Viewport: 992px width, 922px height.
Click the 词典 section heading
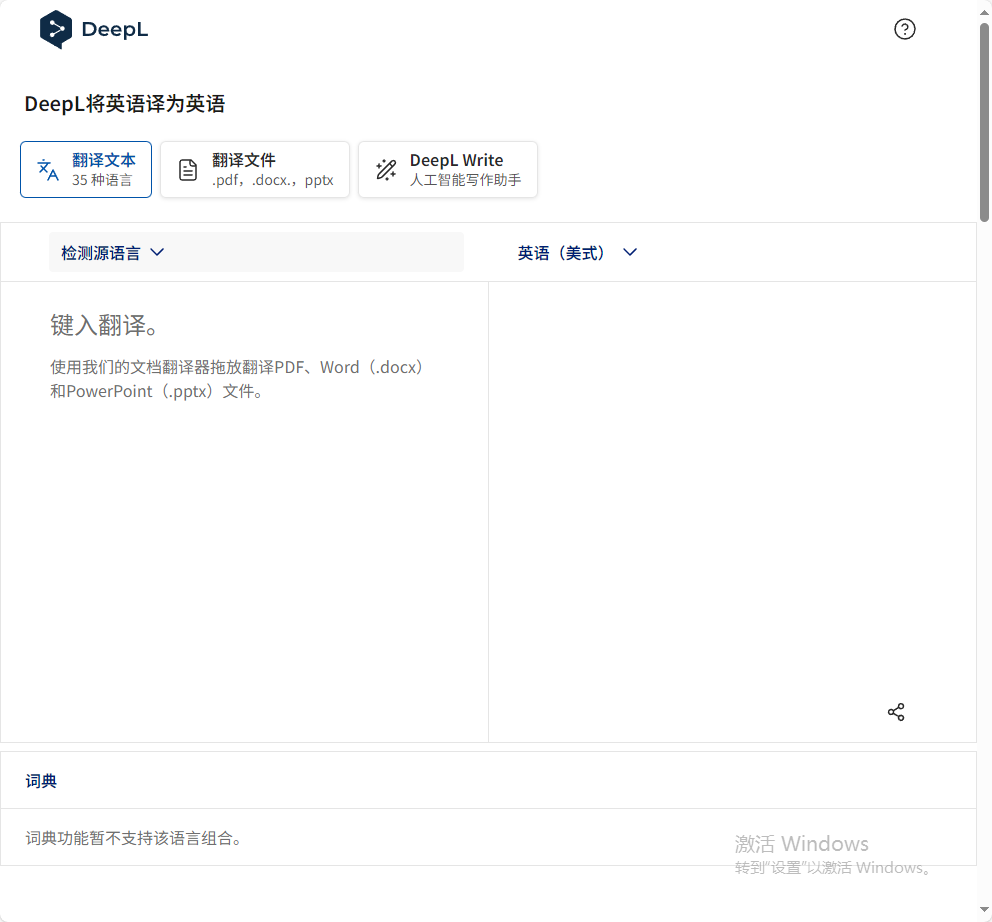pos(41,781)
